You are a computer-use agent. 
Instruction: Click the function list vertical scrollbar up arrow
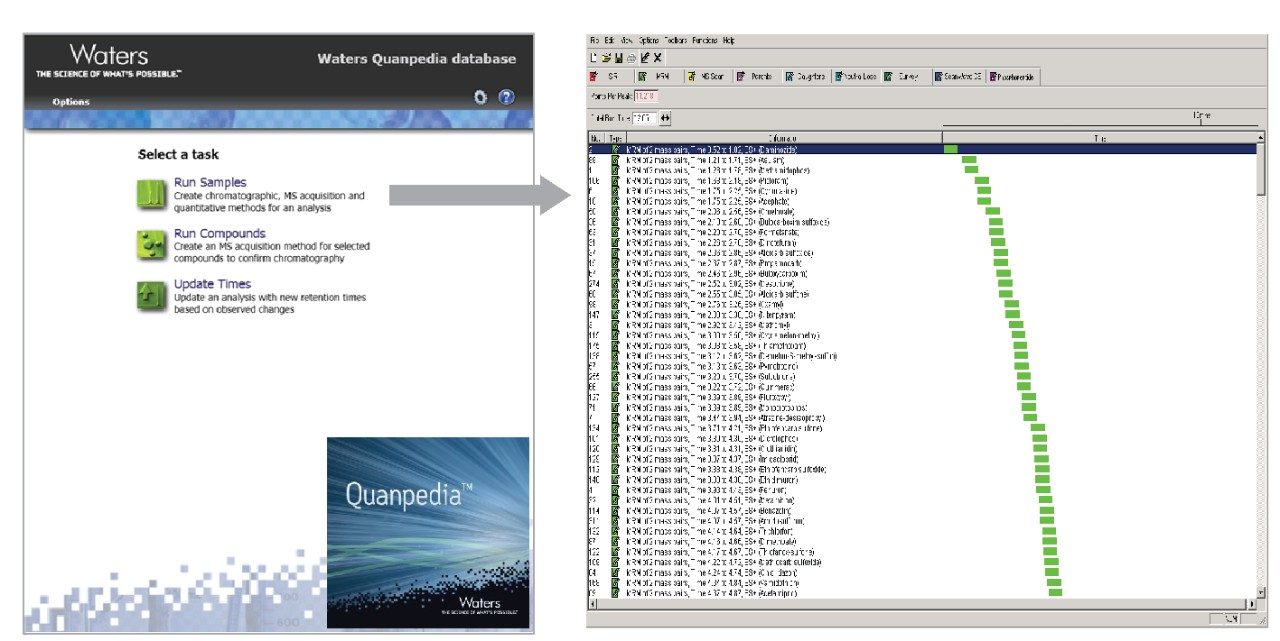[x=1259, y=137]
